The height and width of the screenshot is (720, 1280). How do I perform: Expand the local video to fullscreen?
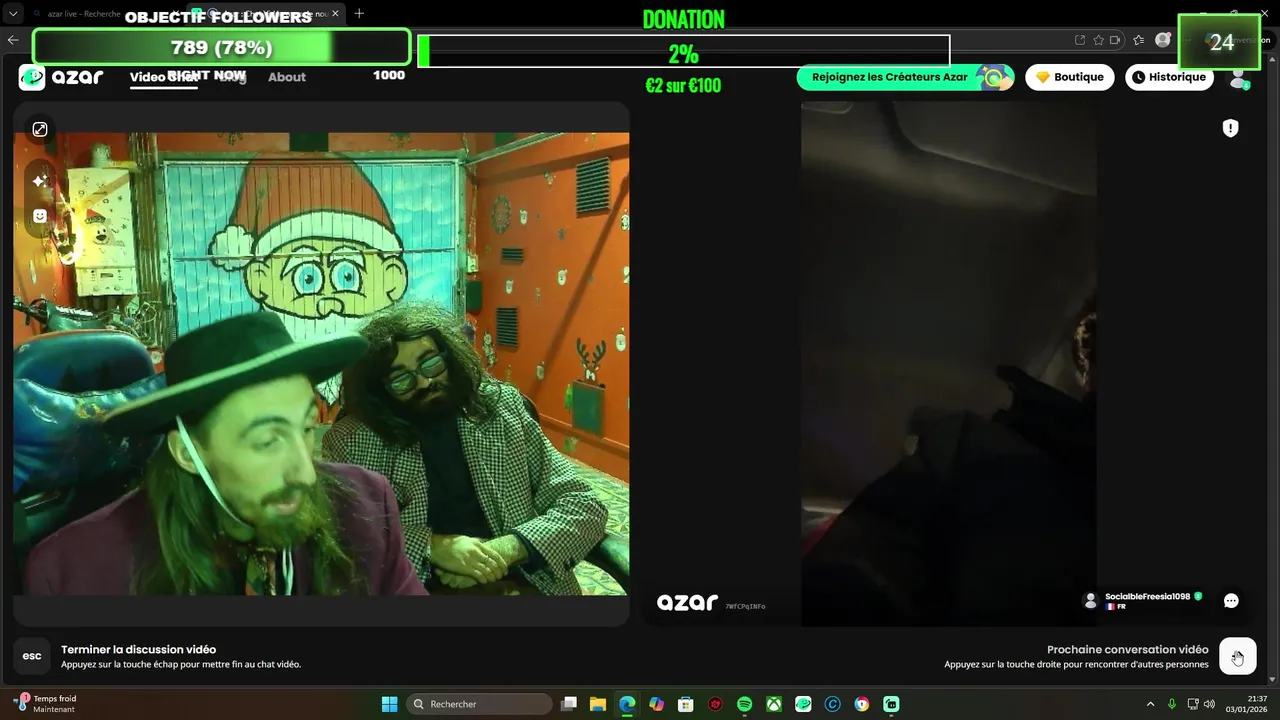coord(40,129)
